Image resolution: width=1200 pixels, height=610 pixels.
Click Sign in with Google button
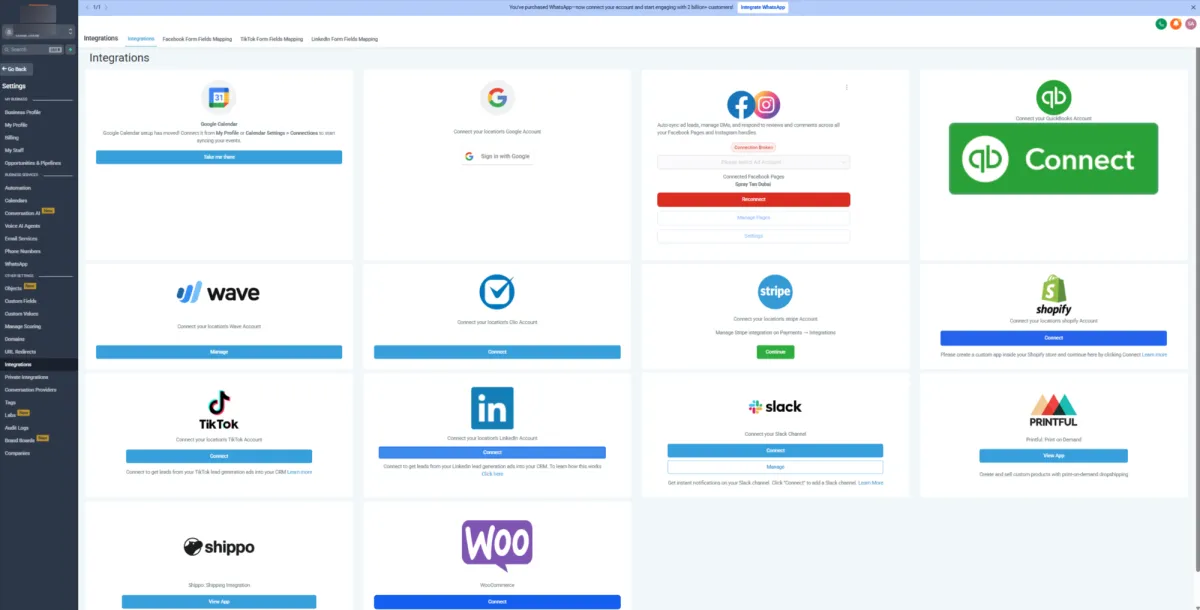497,156
